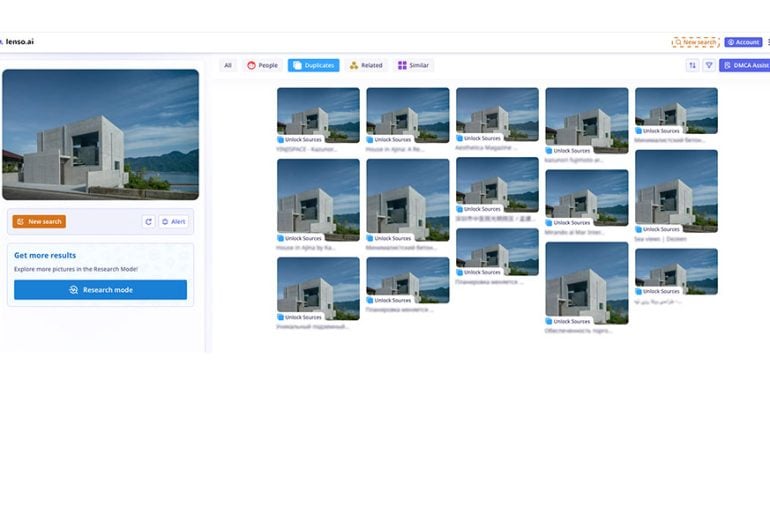Click the refresh search icon beside Alert

point(148,221)
